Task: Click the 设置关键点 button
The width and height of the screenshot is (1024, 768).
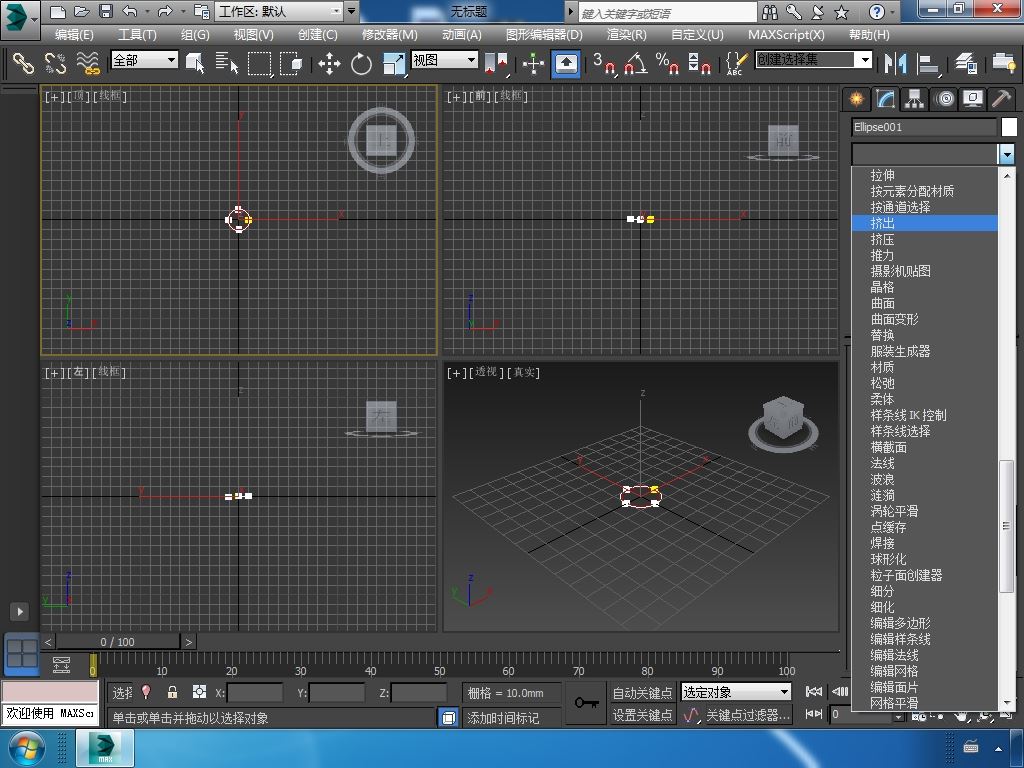Action: [642, 715]
